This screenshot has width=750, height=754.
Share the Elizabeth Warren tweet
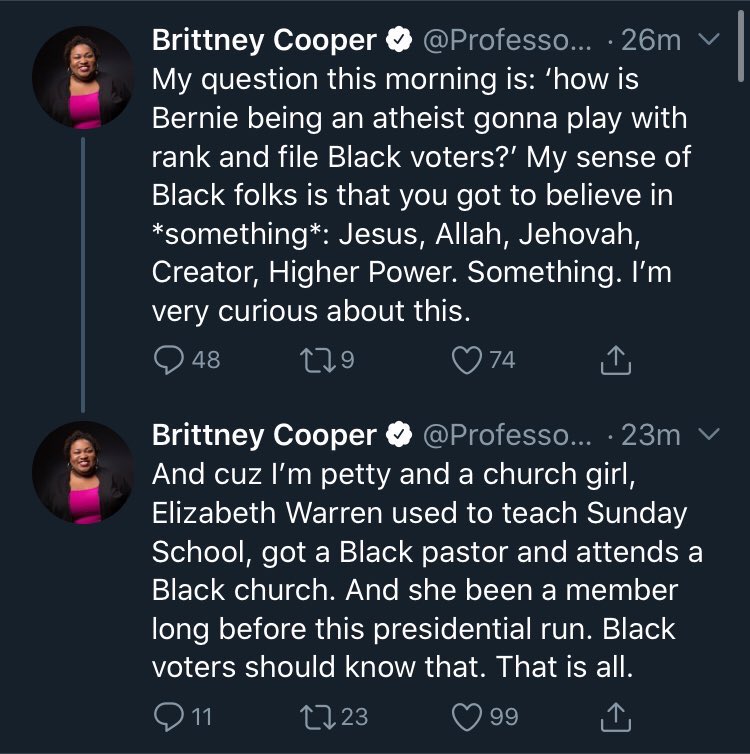(x=616, y=716)
